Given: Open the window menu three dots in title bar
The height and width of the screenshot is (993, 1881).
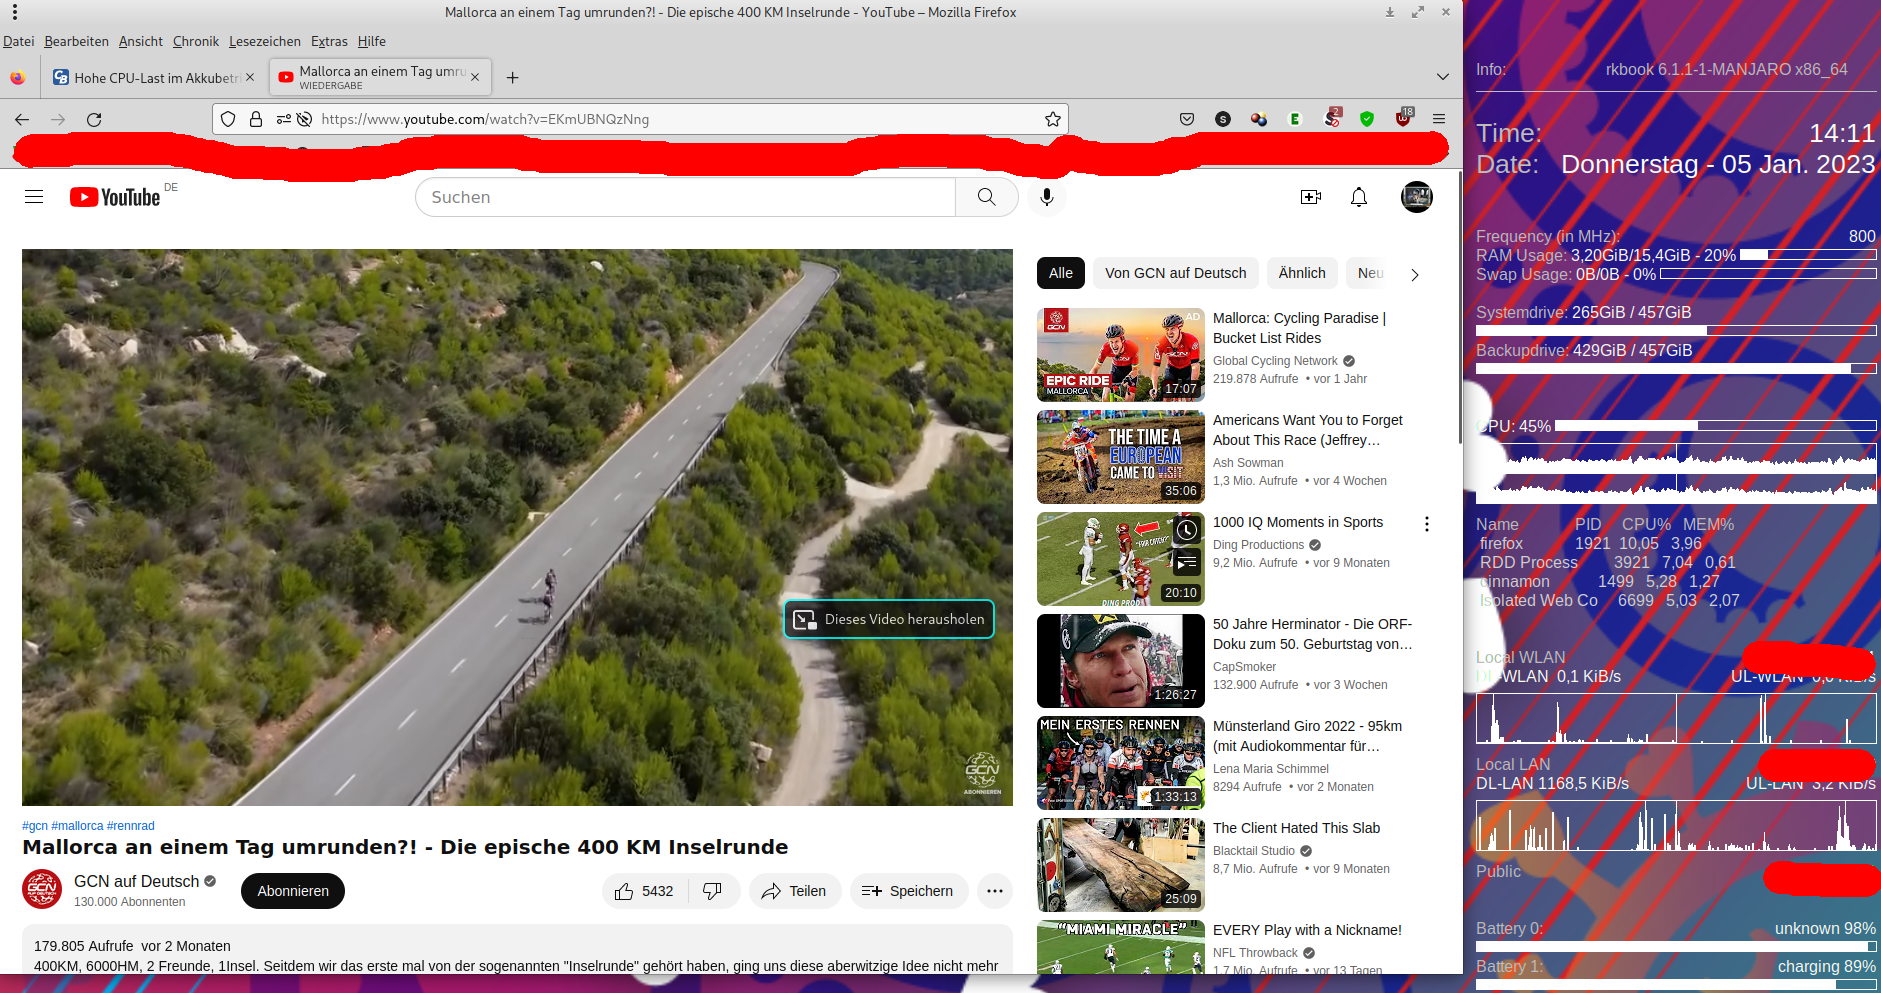Looking at the screenshot, I should pos(15,12).
